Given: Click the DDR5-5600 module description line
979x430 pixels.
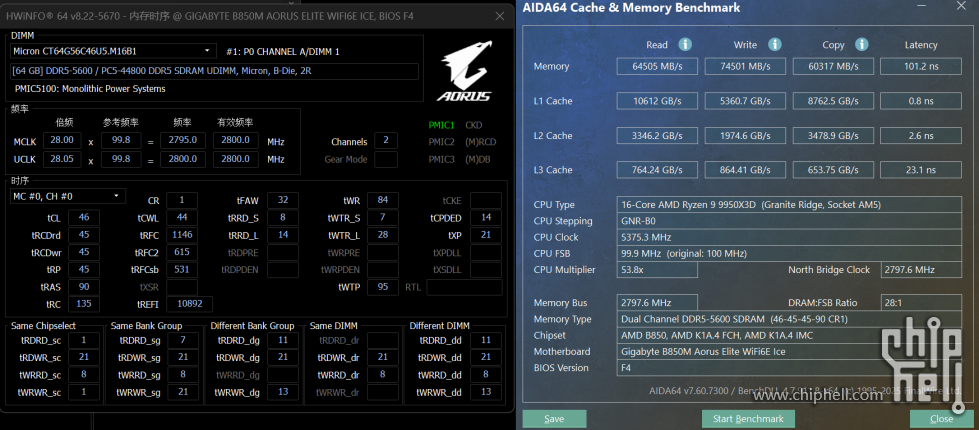Looking at the screenshot, I should coord(214,71).
